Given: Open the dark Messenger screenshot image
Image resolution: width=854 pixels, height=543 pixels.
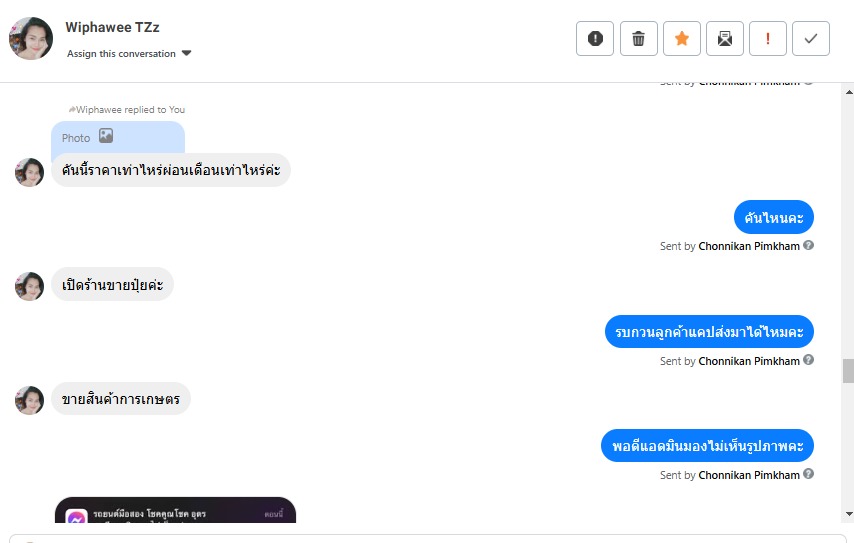Looking at the screenshot, I should point(175,510).
